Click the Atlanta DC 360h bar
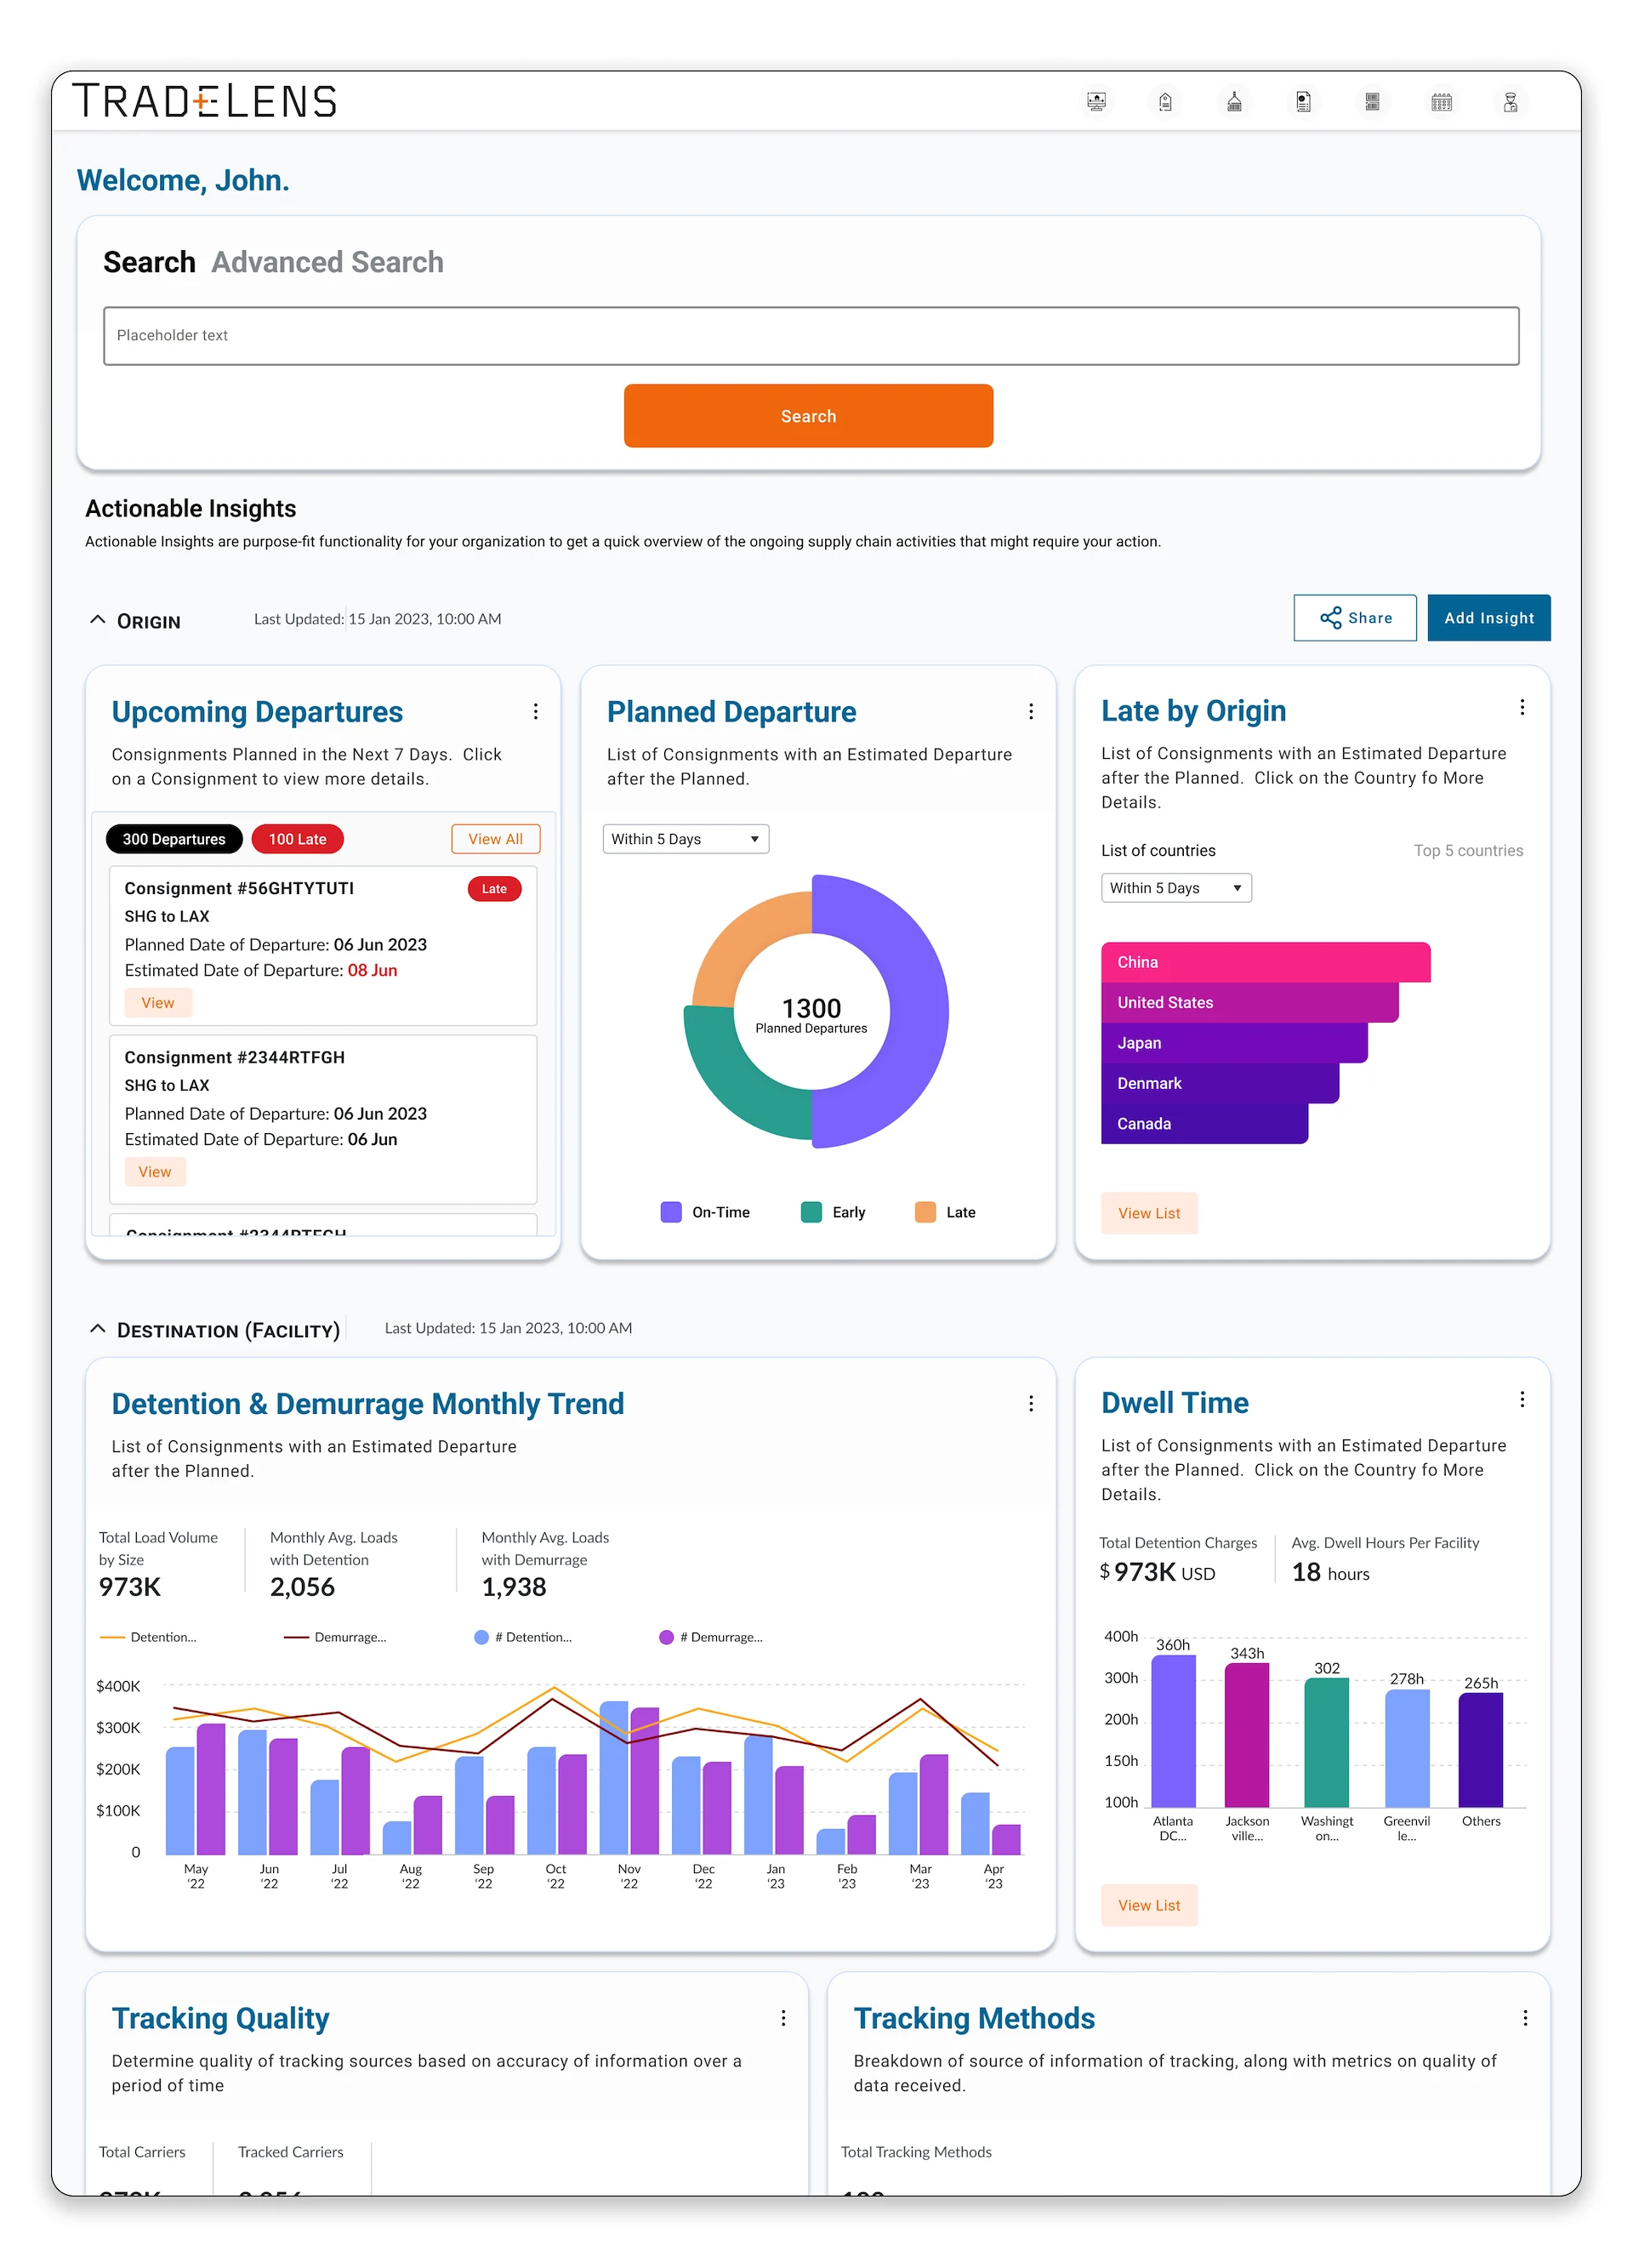 (1173, 1731)
